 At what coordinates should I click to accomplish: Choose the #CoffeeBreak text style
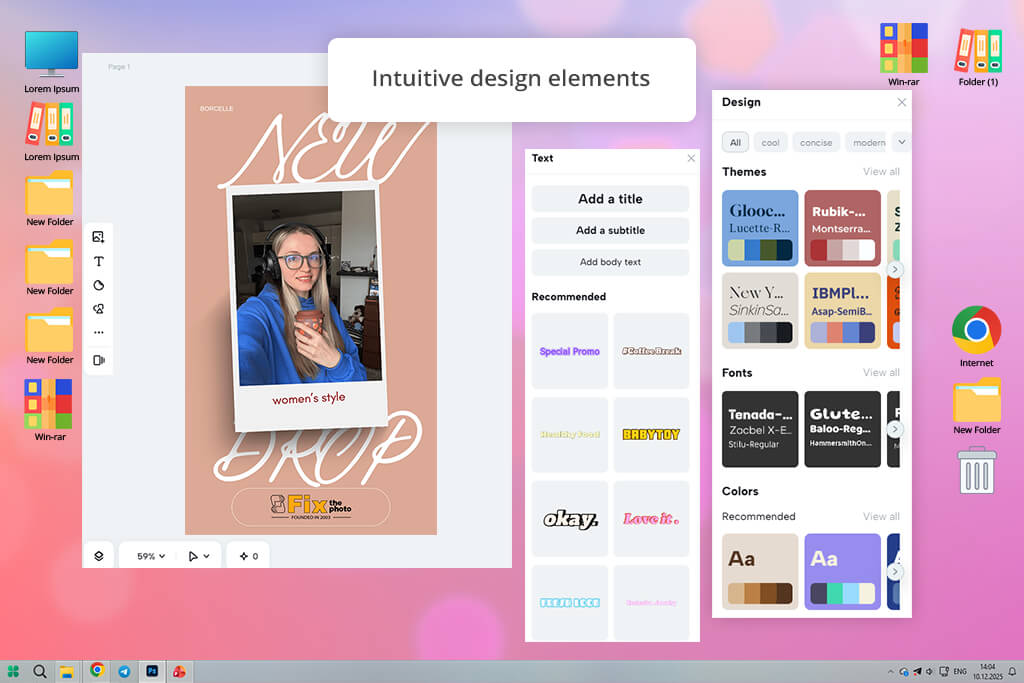point(651,351)
